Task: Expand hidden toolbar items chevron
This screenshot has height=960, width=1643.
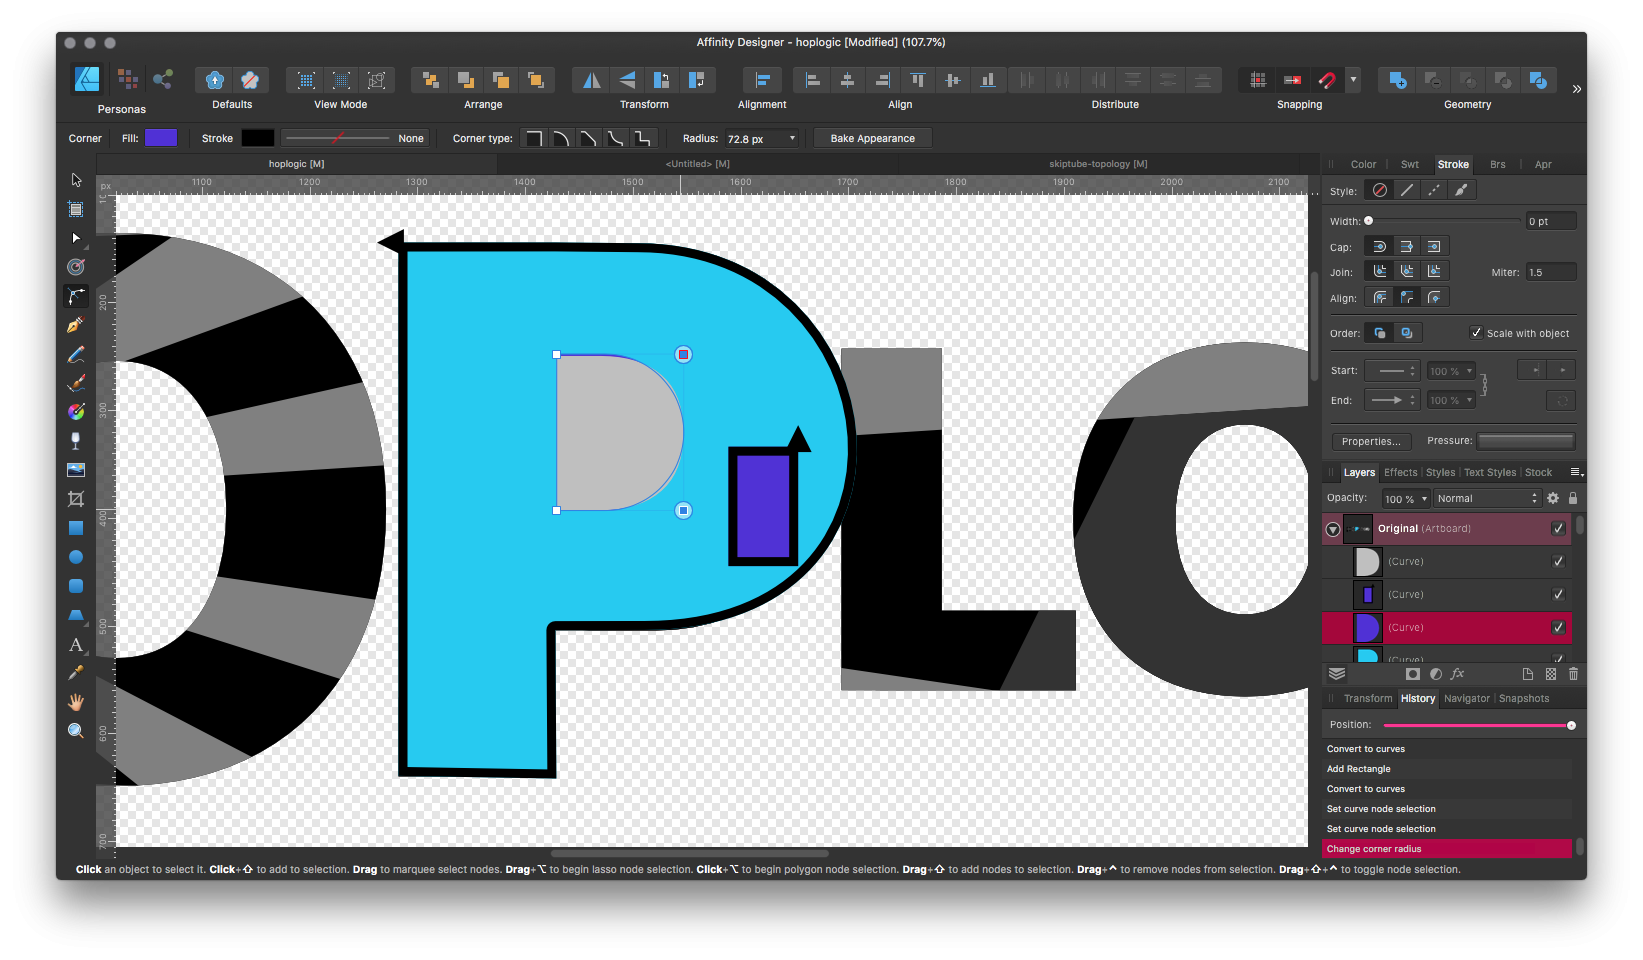Action: point(1576,89)
